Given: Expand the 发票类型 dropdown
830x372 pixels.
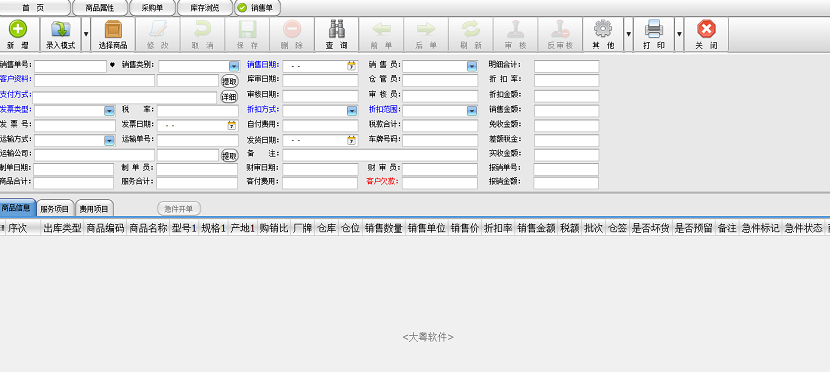Looking at the screenshot, I should click(x=109, y=111).
